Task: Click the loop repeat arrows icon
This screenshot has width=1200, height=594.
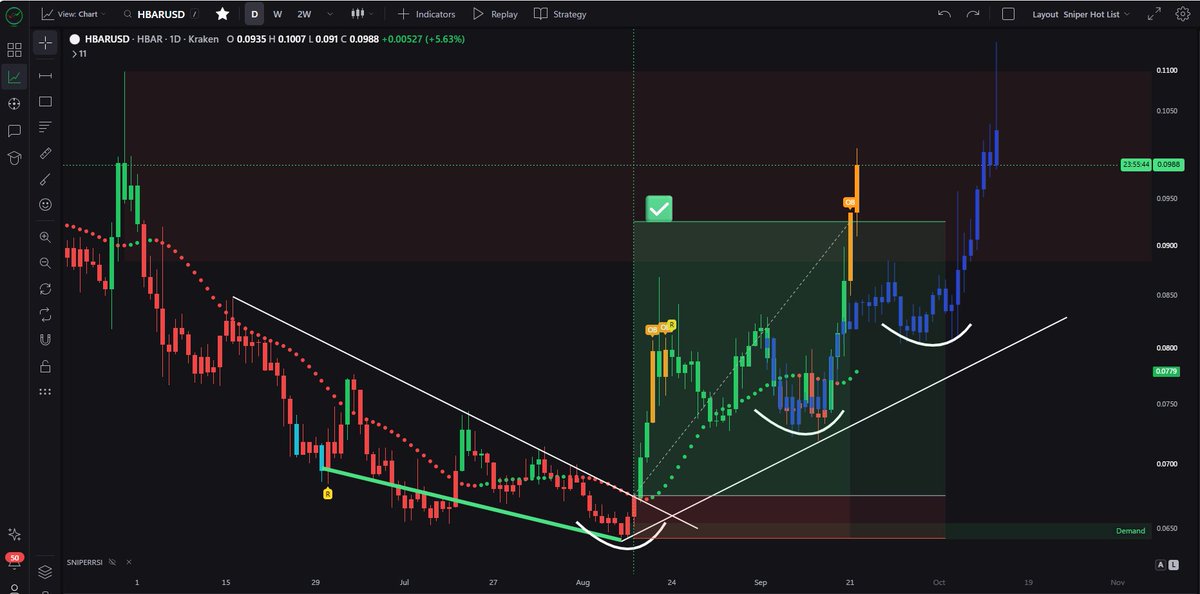Action: coord(45,314)
